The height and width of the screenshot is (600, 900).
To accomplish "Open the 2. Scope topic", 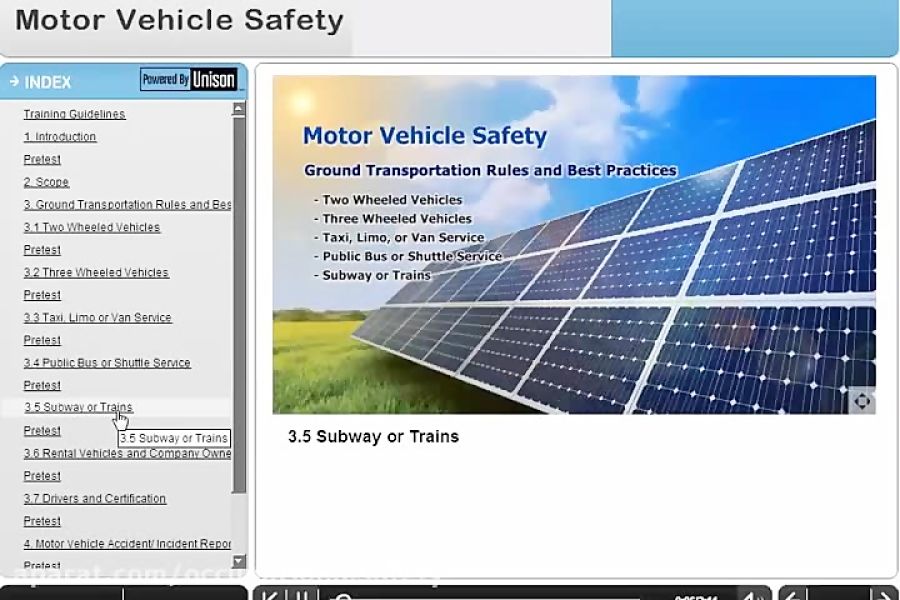I will 47,182.
